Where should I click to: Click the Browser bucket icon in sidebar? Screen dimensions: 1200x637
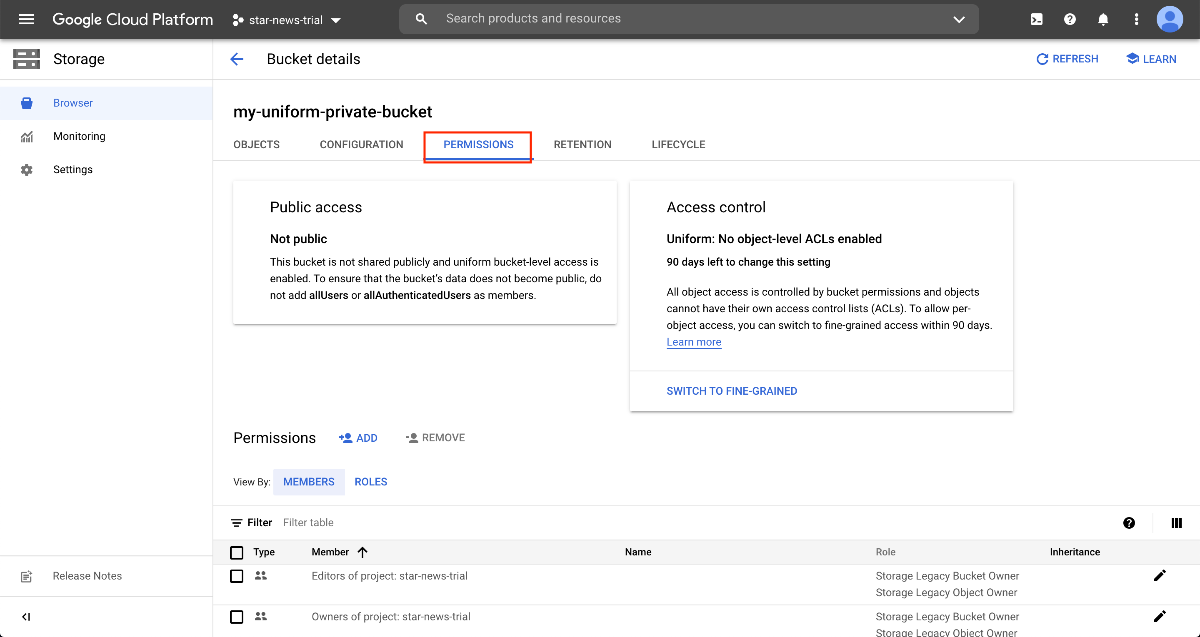27,103
